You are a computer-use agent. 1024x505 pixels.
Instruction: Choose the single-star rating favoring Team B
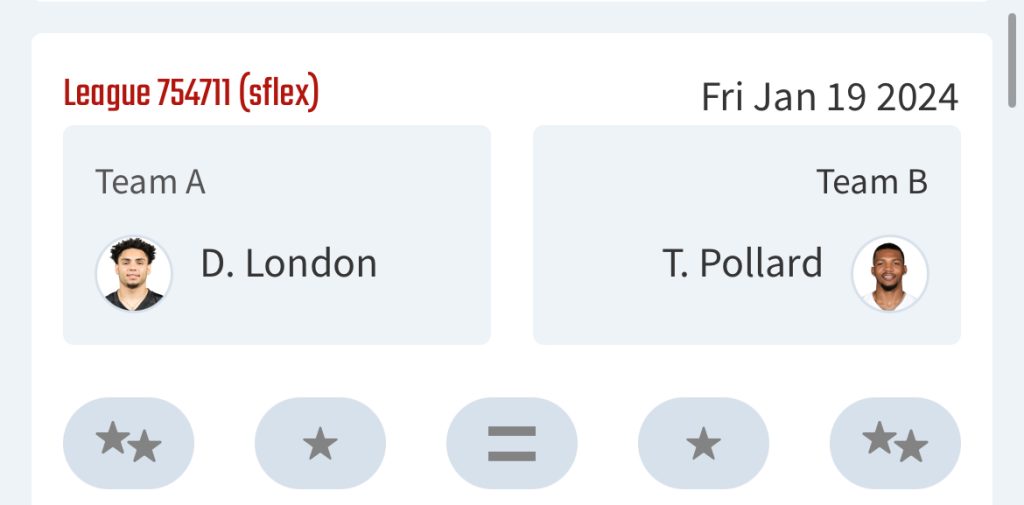click(x=703, y=443)
